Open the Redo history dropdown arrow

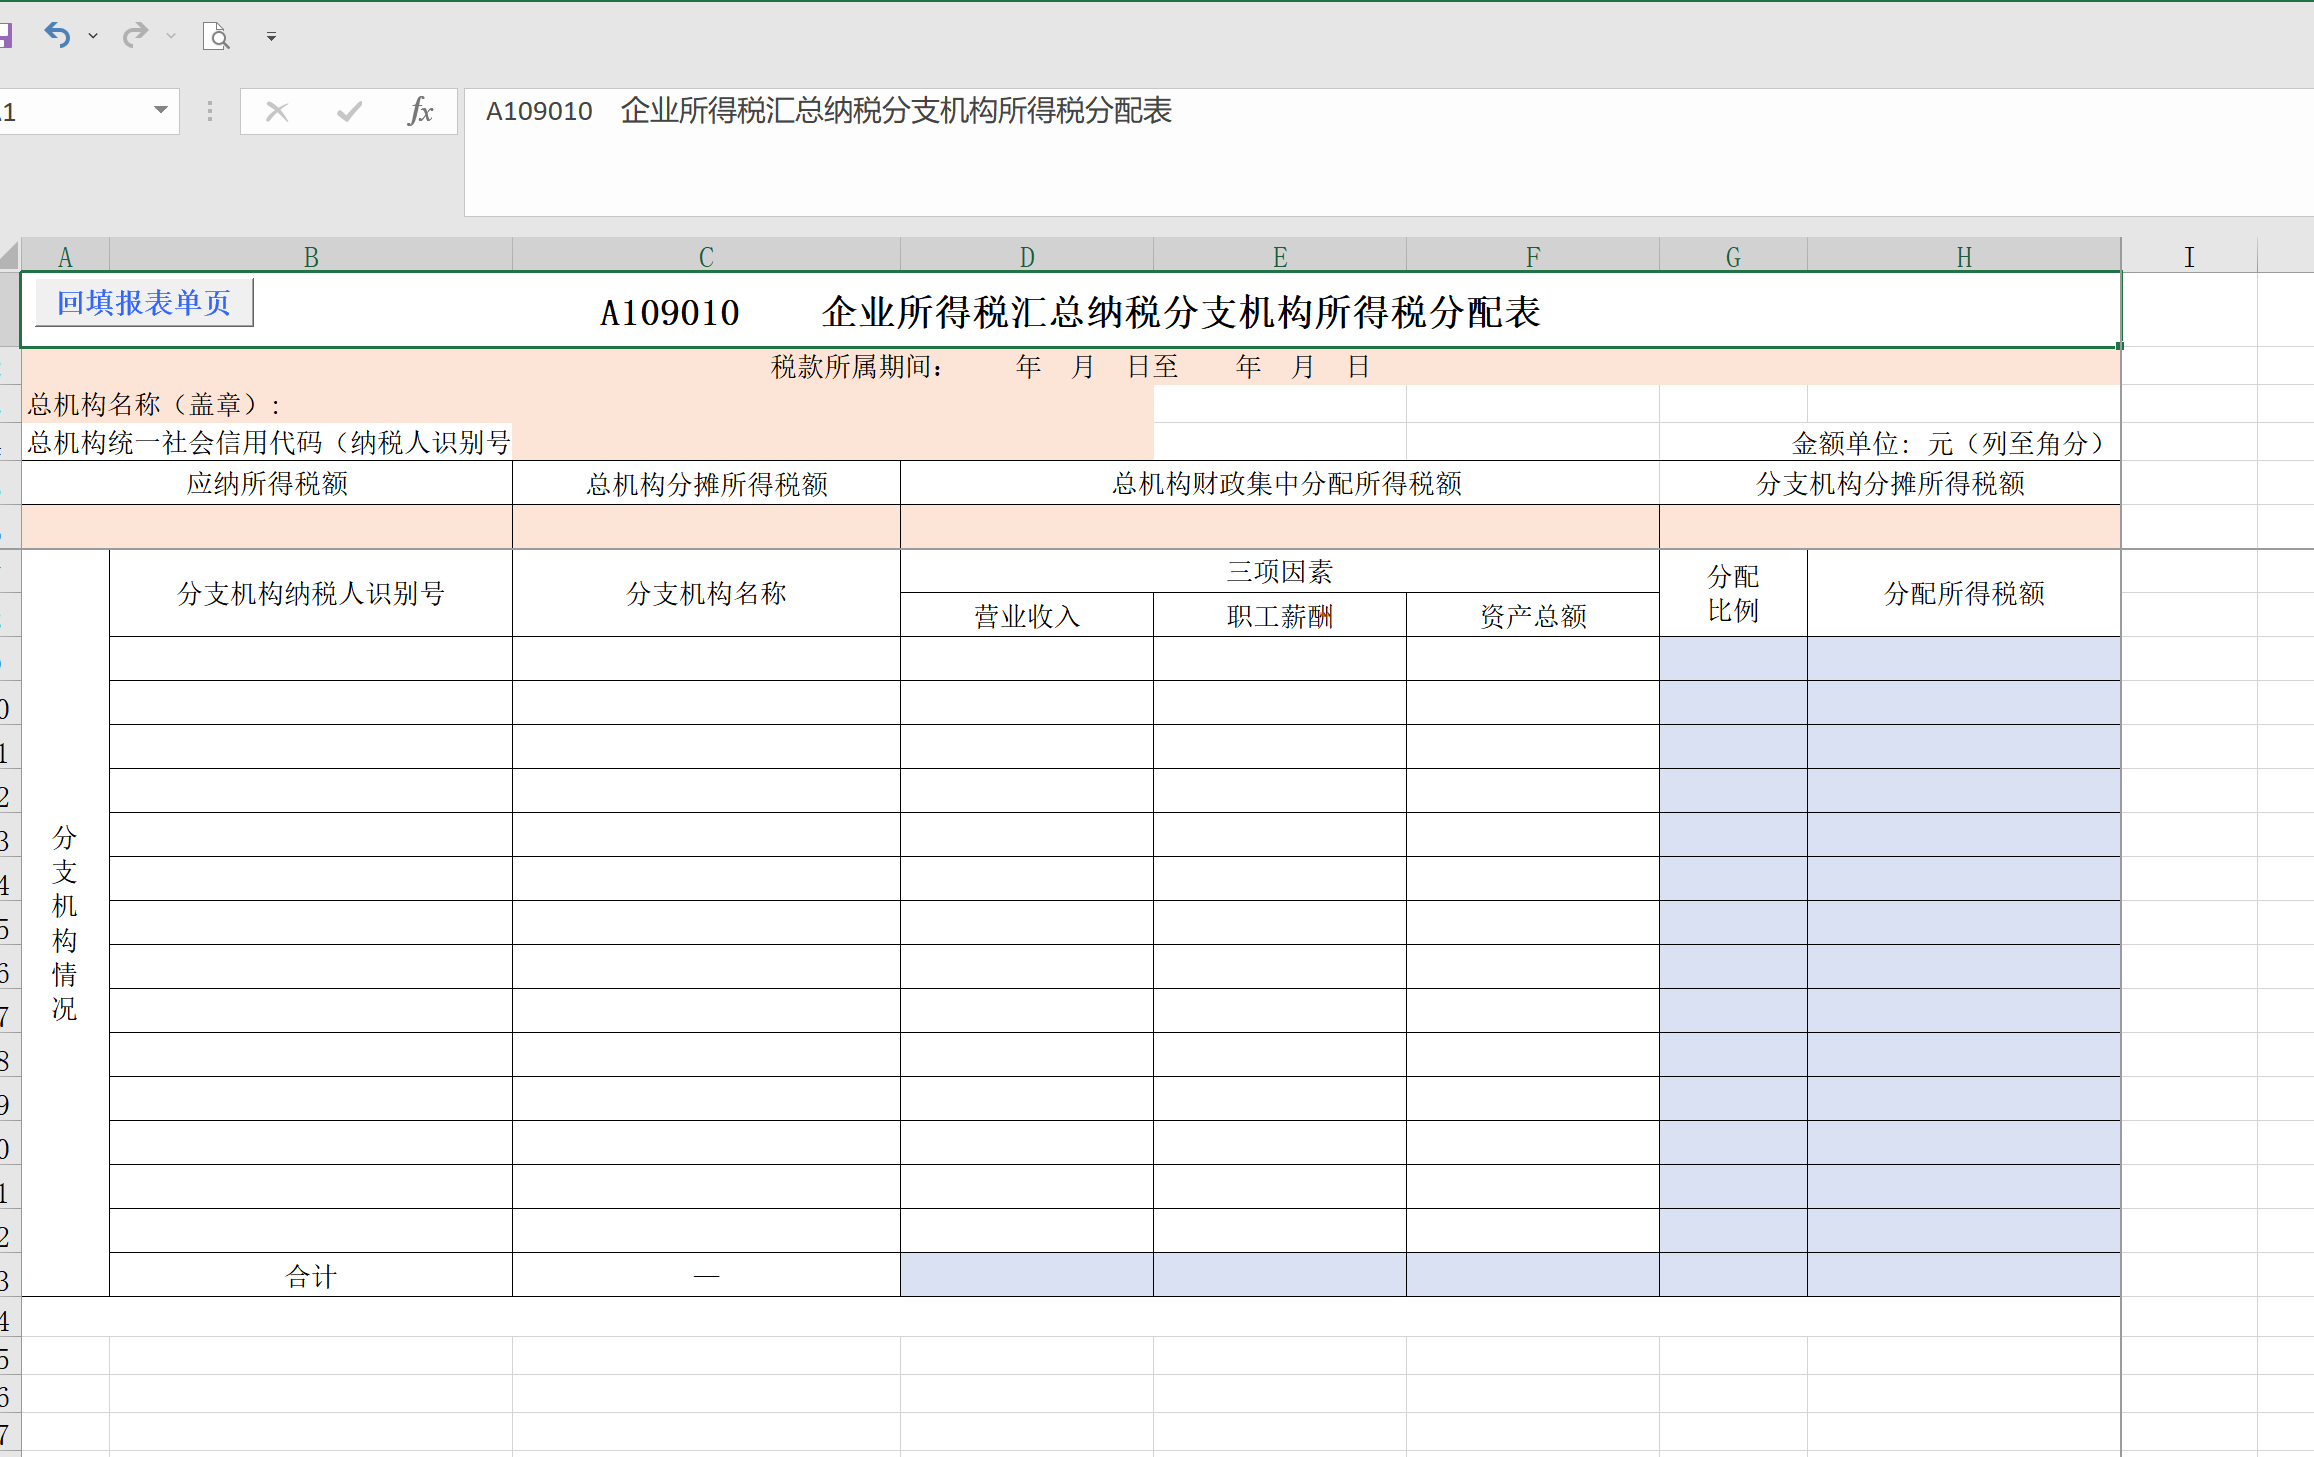pyautogui.click(x=171, y=37)
